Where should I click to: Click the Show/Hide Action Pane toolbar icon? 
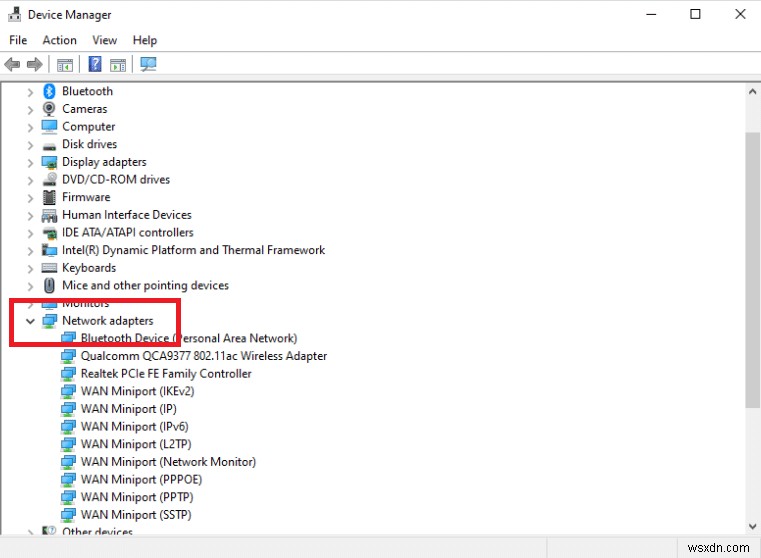click(118, 65)
